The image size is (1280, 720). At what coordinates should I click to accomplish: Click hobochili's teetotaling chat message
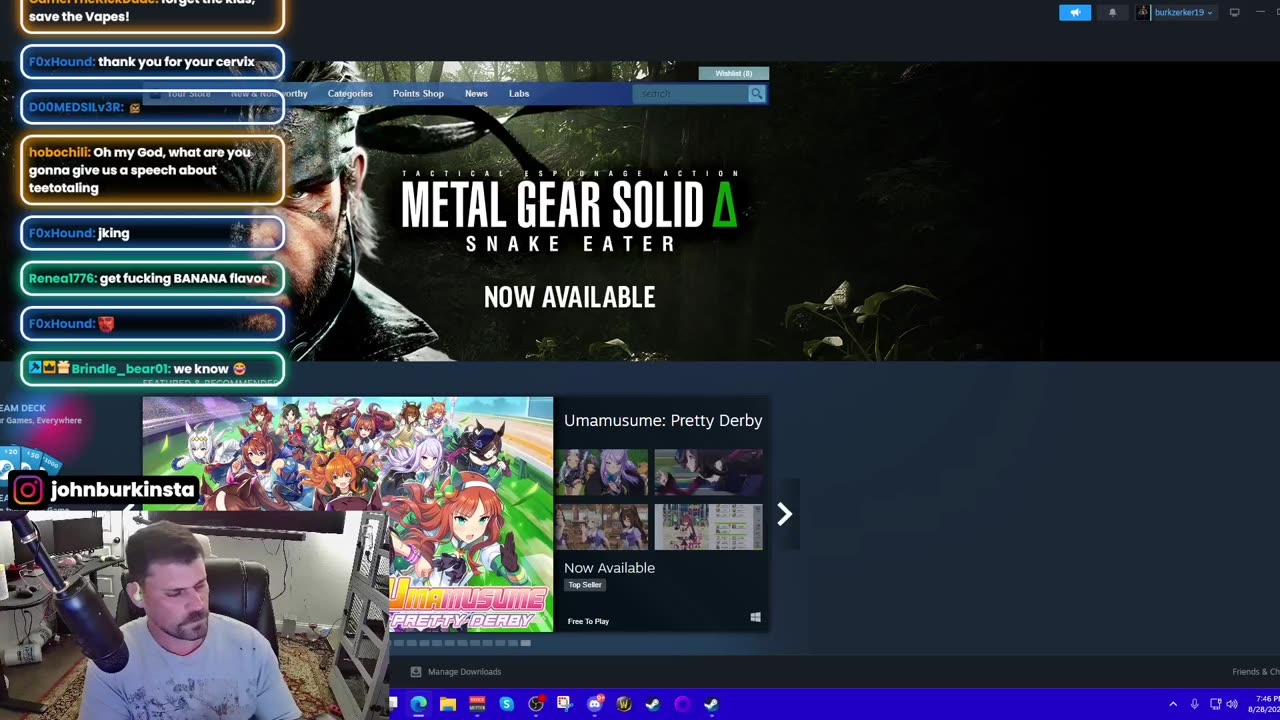(152, 170)
